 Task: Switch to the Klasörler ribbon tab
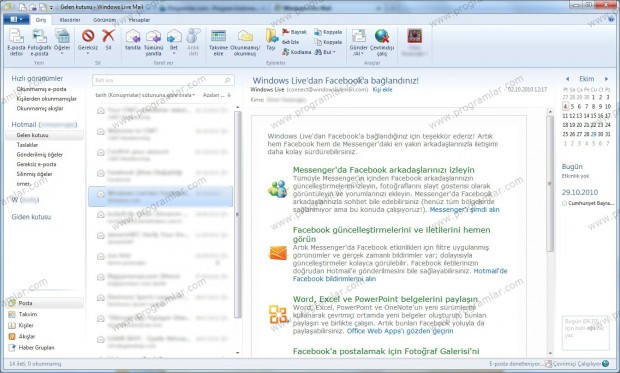click(x=70, y=19)
